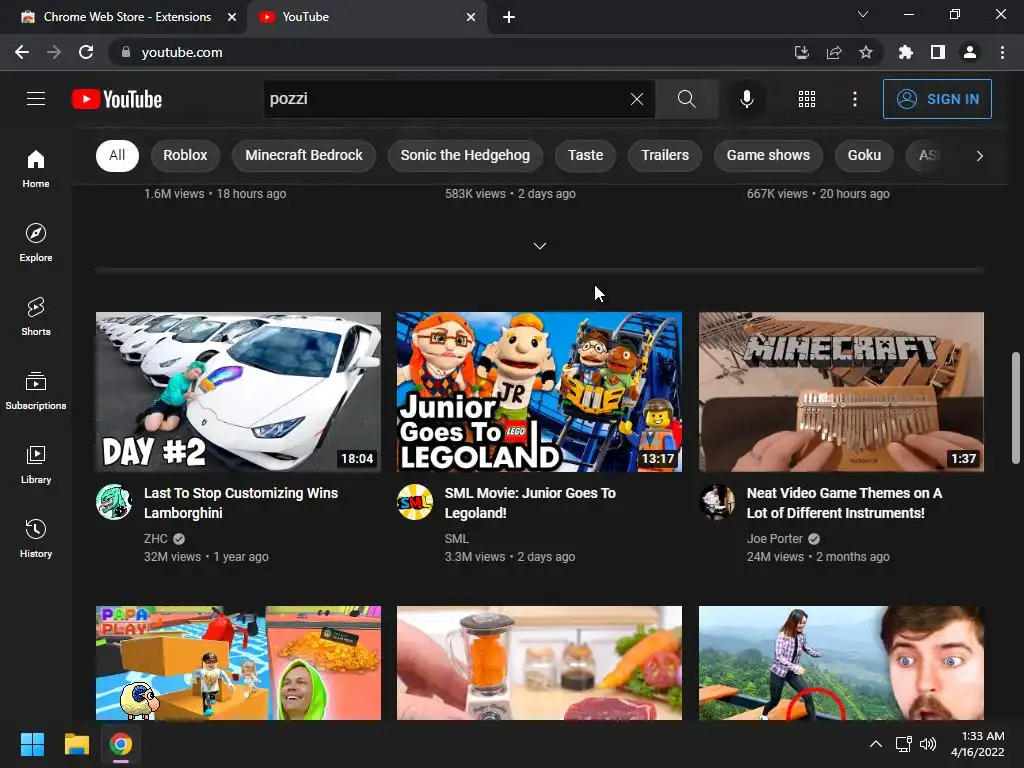Click the install app icon in address bar
Viewport: 1024px width, 768px height.
click(802, 52)
